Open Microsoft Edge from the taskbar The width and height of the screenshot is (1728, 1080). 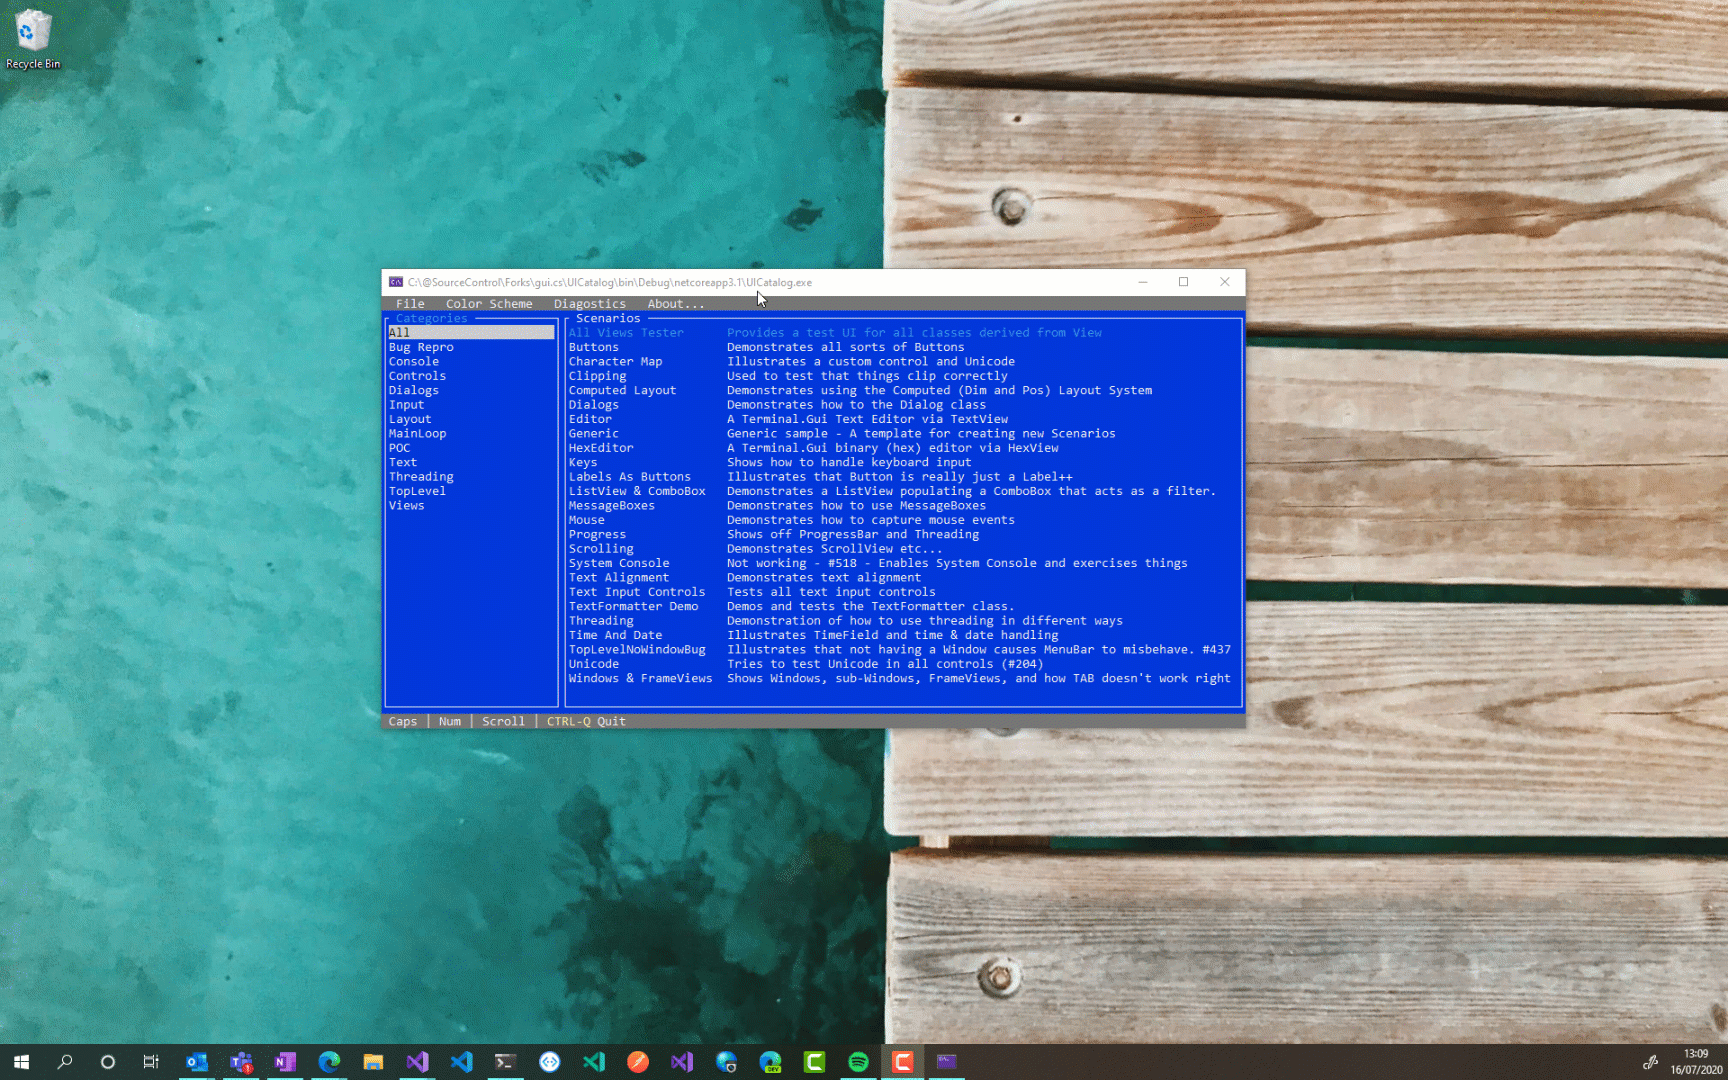point(329,1062)
